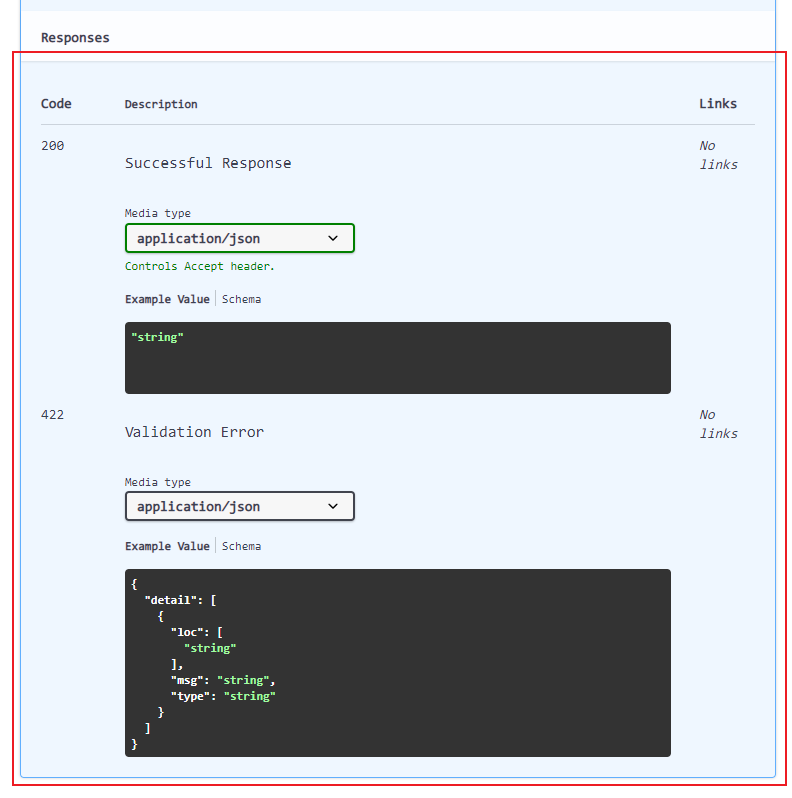Click the chevron arrow in 200 media type select
Viewport: 792px width, 798px height.
tap(334, 238)
